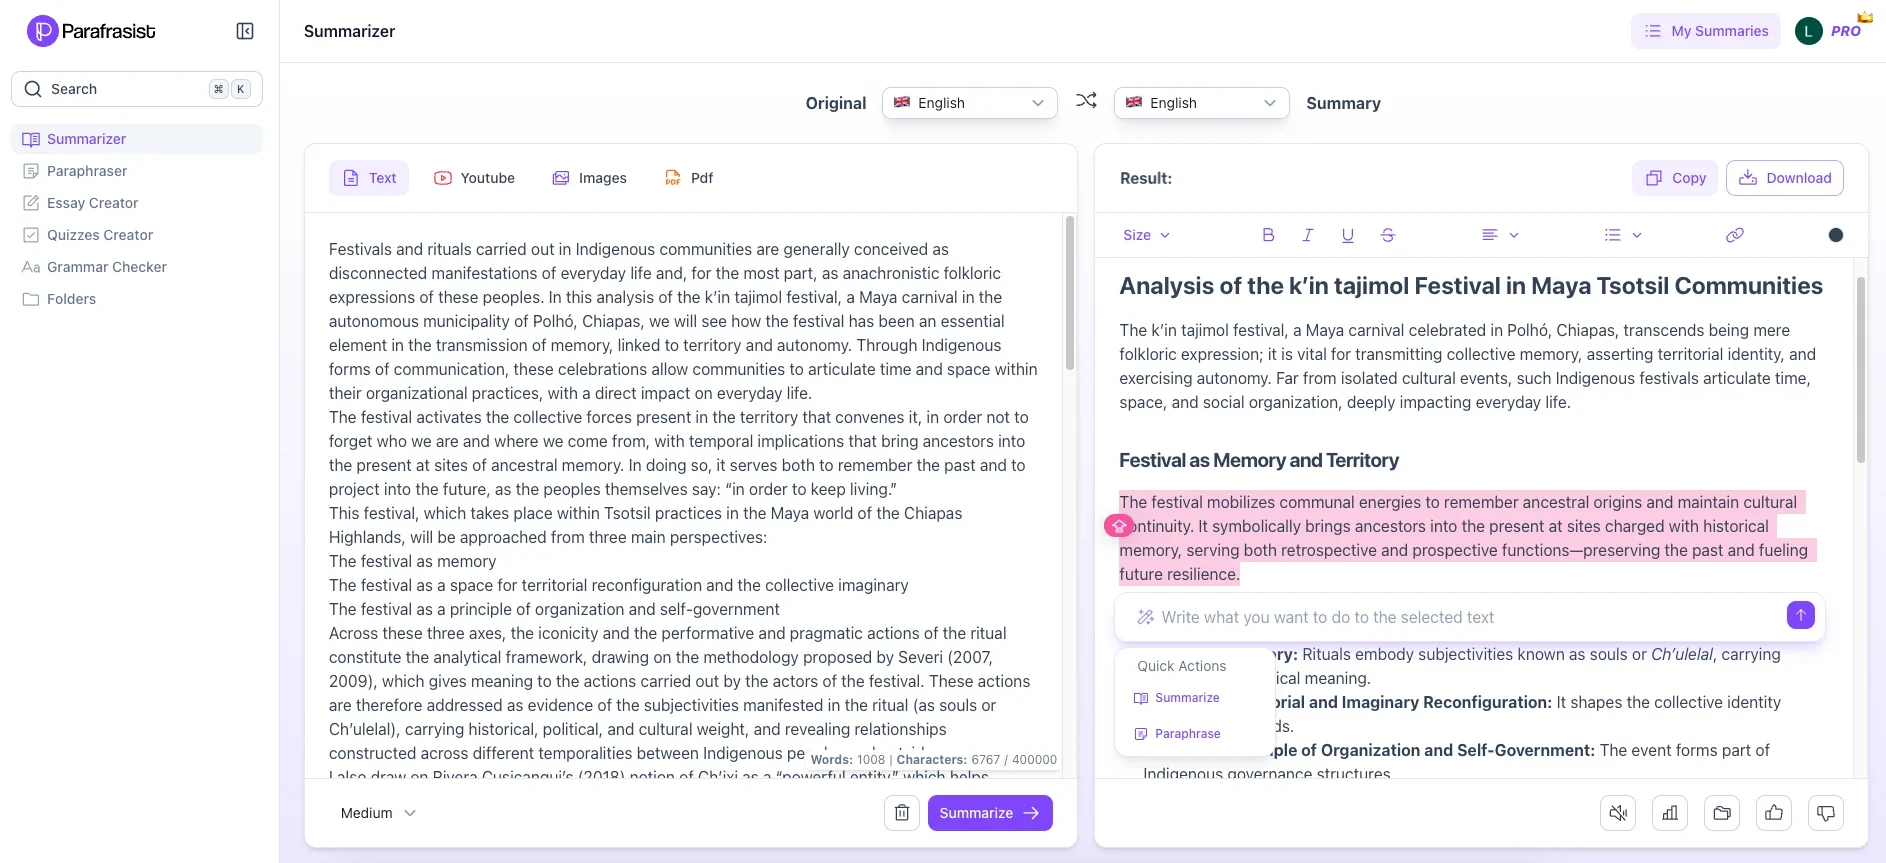Select the Text input tab
Image resolution: width=1886 pixels, height=863 pixels.
(x=369, y=178)
